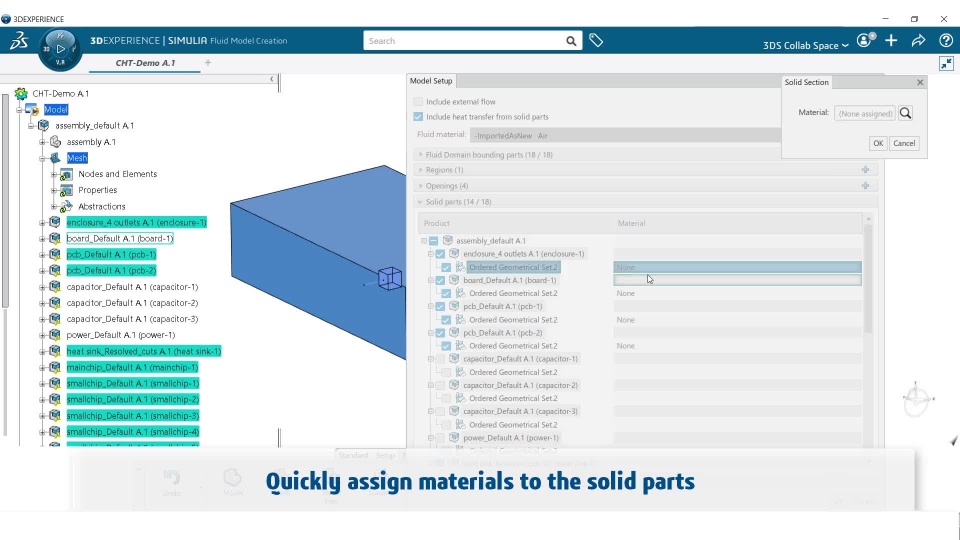Expand the Regions (1) section
Image resolution: width=960 pixels, height=540 pixels.
420,170
